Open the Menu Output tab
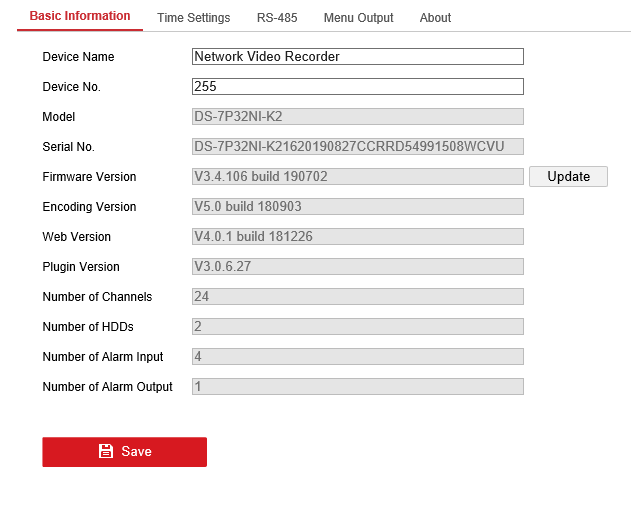This screenshot has height=528, width=631. pyautogui.click(x=358, y=18)
